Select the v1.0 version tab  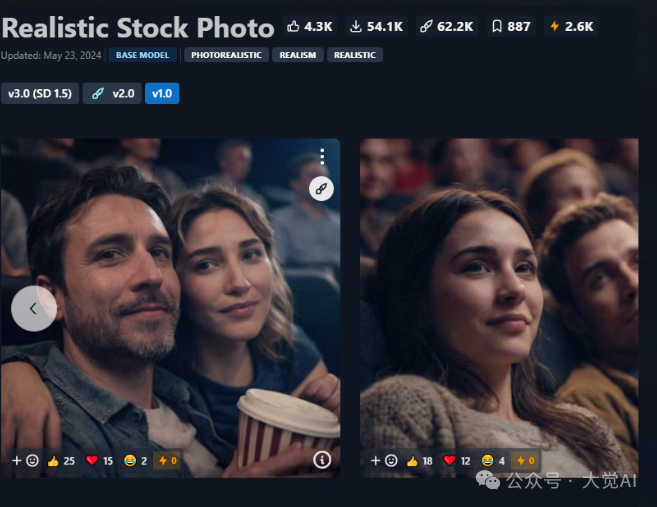[x=162, y=93]
